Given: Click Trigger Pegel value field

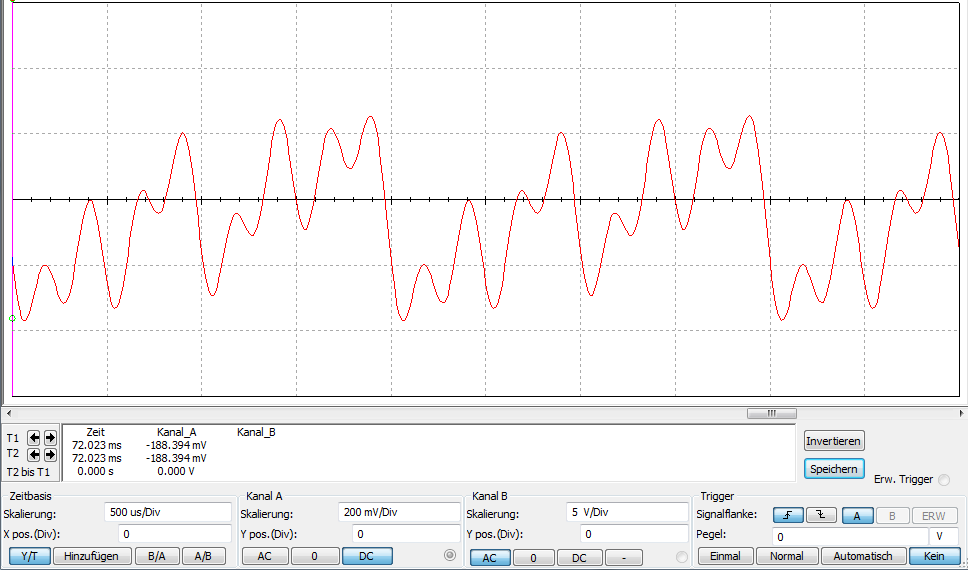Looking at the screenshot, I should (x=850, y=537).
